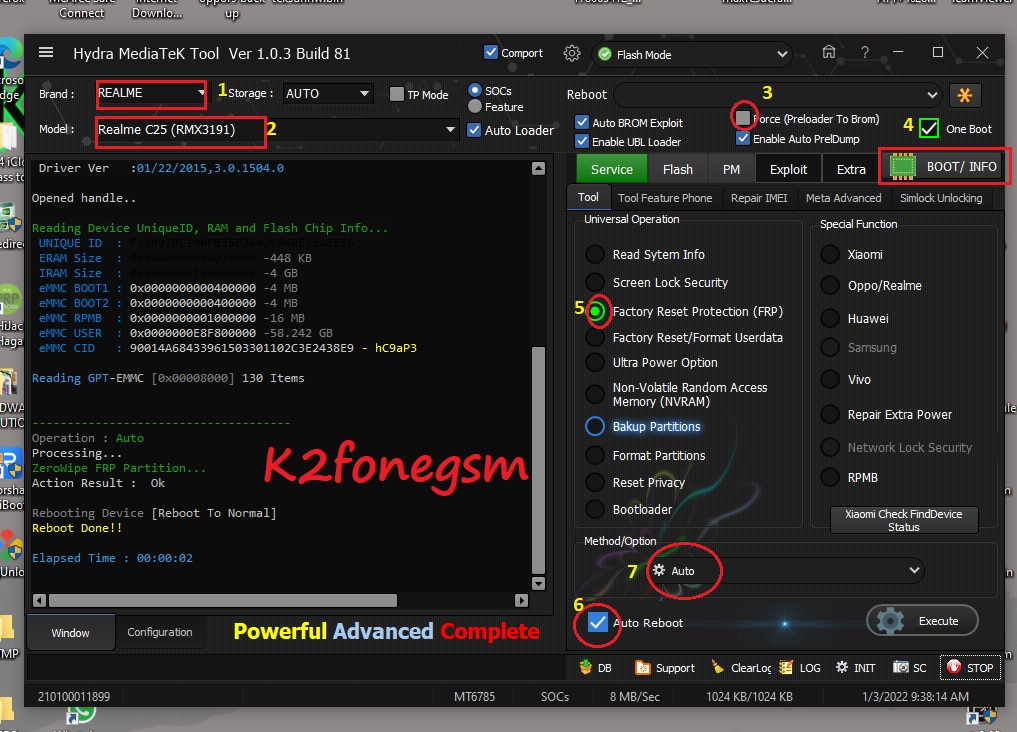Switch to the Extra tab
Image resolution: width=1017 pixels, height=732 pixels.
click(x=851, y=169)
